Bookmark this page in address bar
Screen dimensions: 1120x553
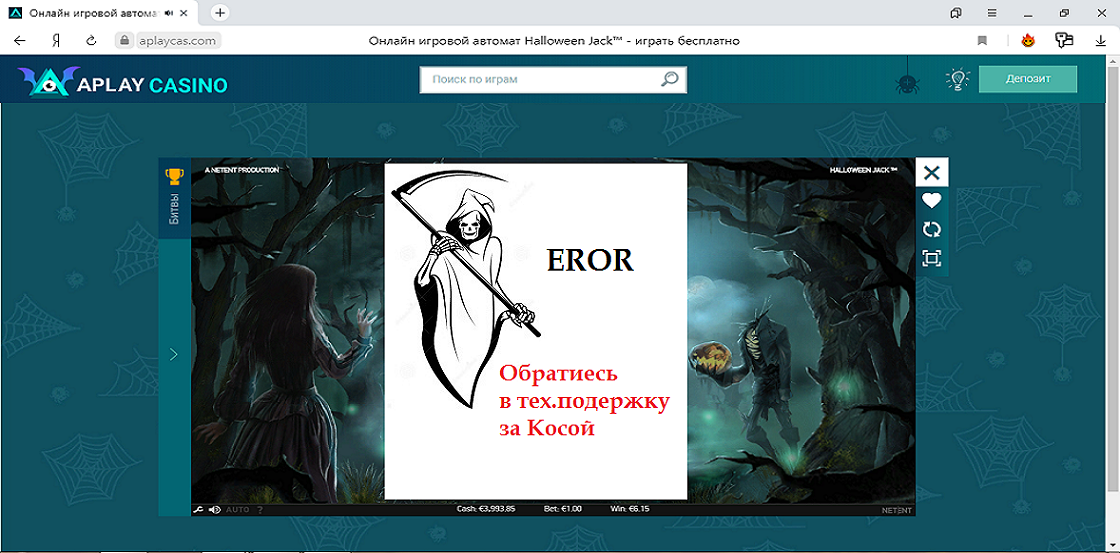(x=982, y=41)
